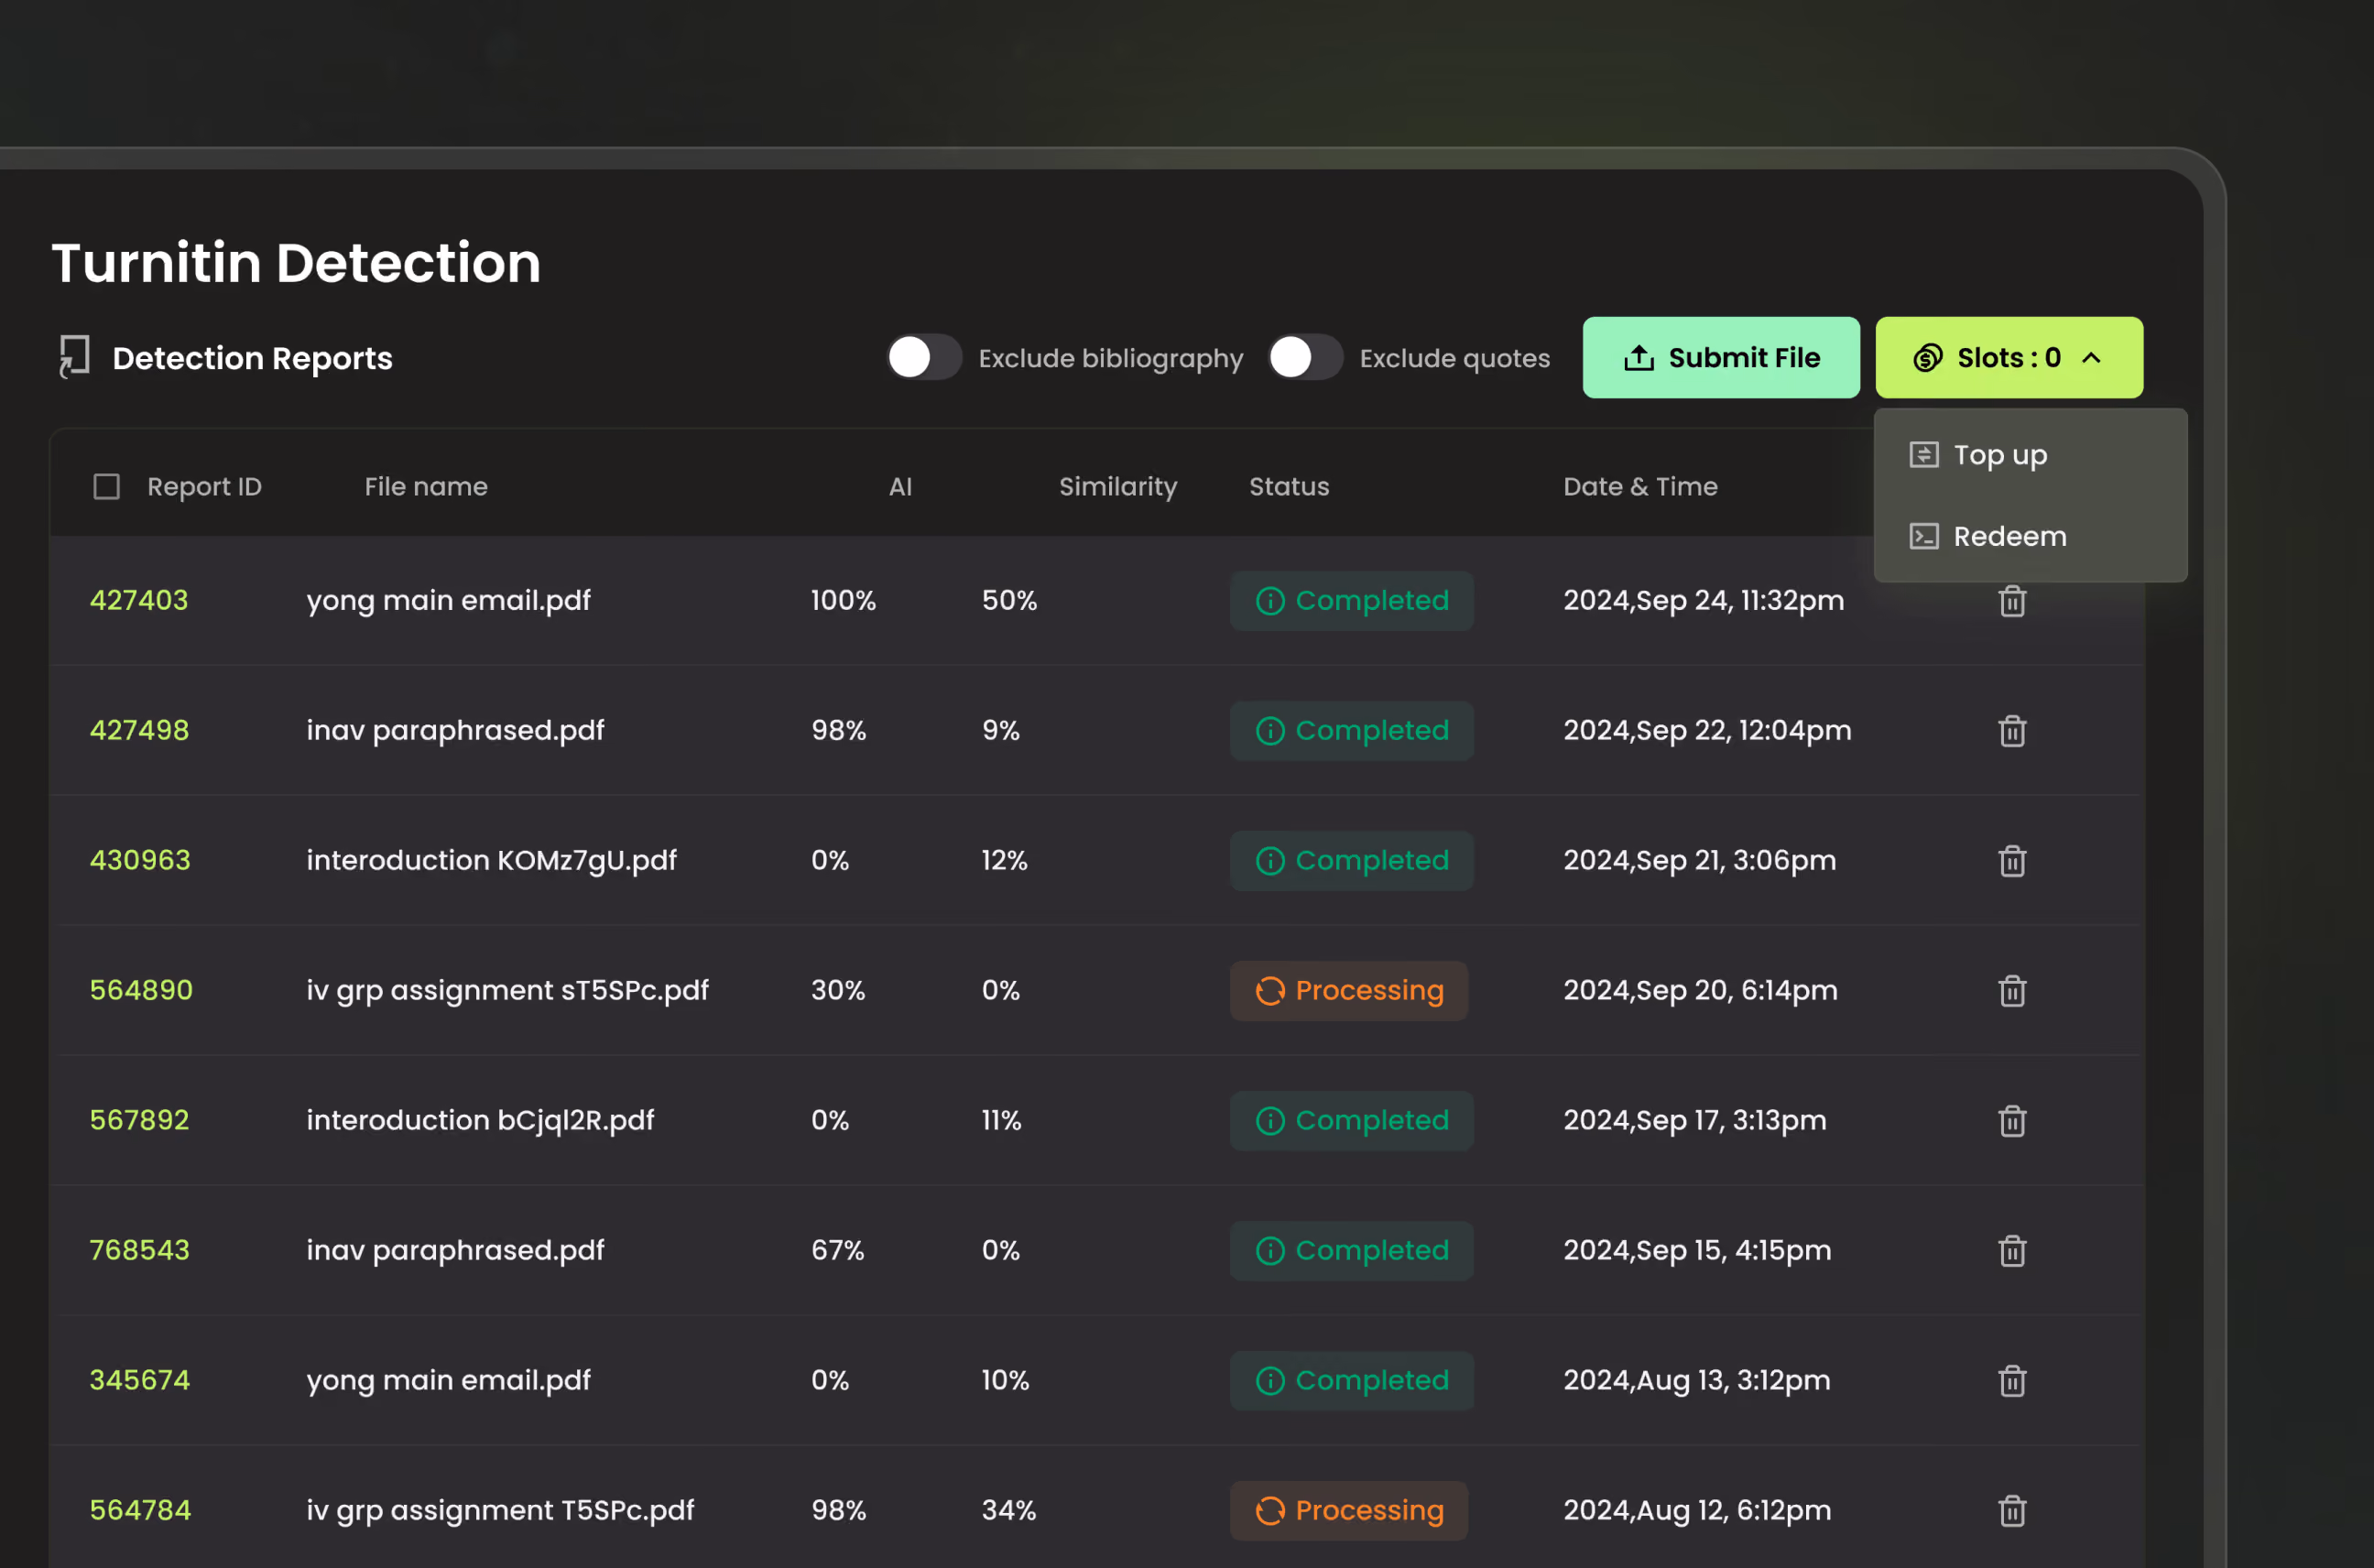The width and height of the screenshot is (2374, 1568).
Task: Click the 100% AI score value
Action: [x=843, y=600]
